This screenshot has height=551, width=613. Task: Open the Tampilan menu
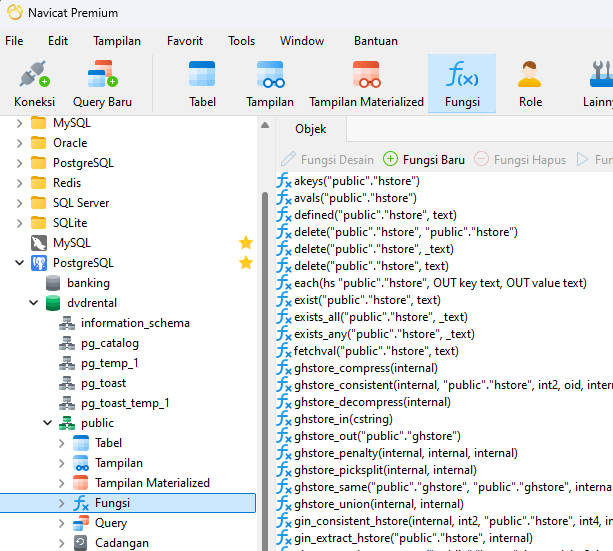pyautogui.click(x=117, y=41)
